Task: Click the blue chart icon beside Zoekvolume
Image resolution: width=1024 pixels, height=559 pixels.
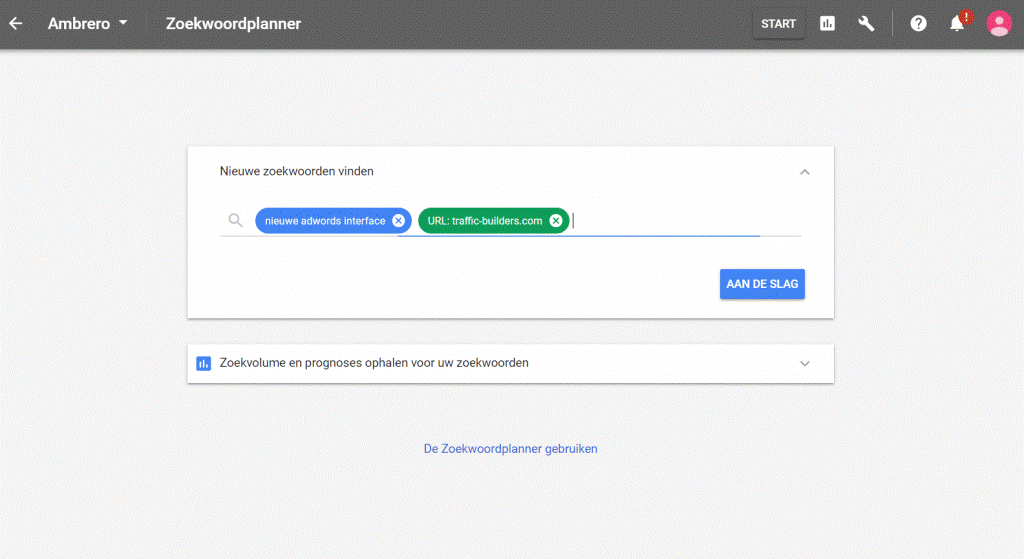Action: point(204,363)
